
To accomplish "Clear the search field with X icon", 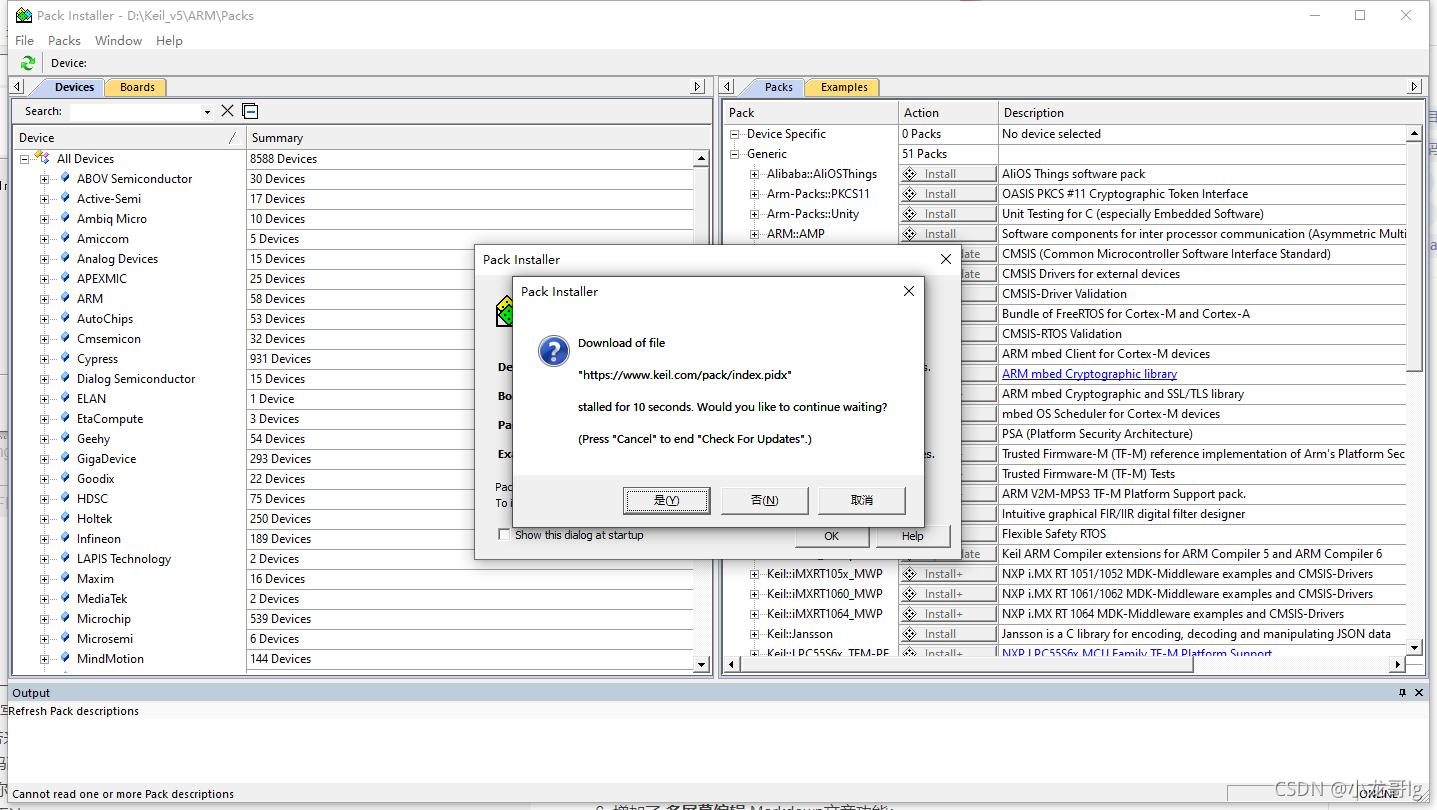I will (227, 111).
